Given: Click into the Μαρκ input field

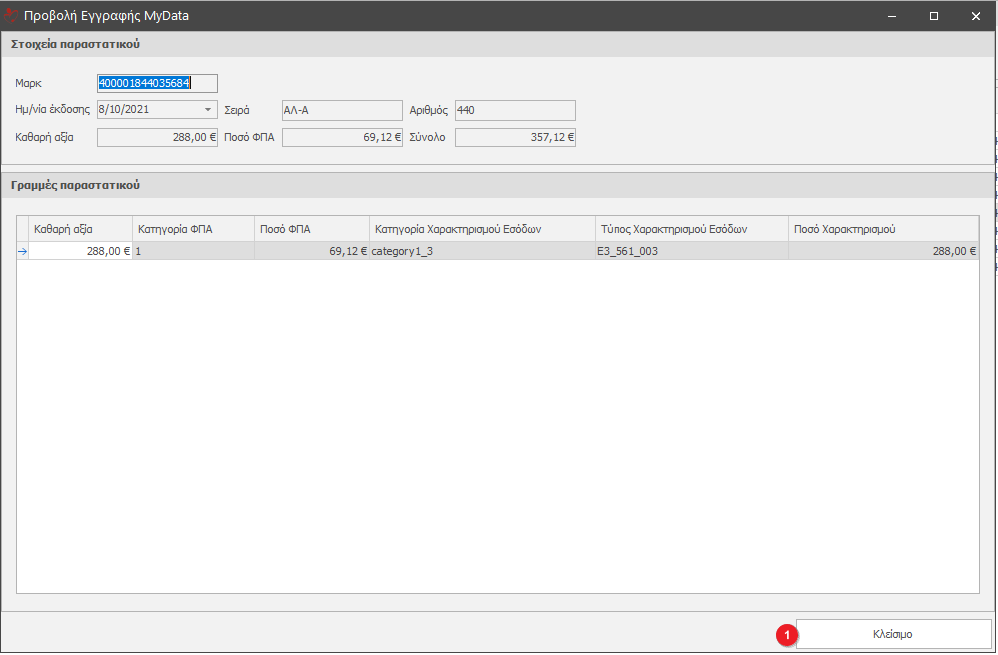Looking at the screenshot, I should click(x=157, y=84).
